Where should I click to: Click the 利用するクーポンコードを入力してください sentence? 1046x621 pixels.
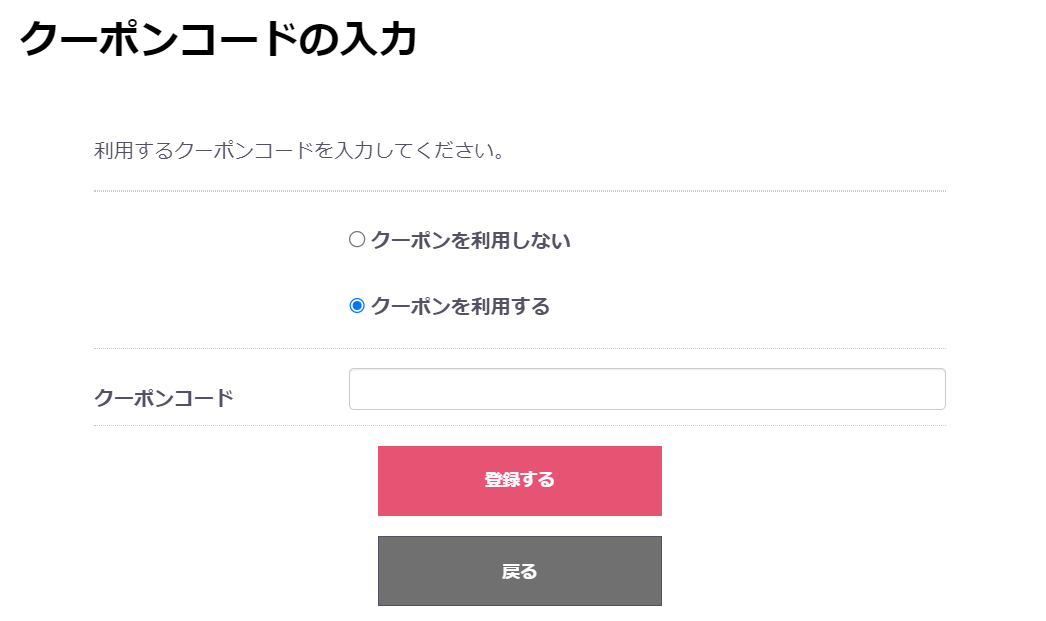[x=299, y=152]
